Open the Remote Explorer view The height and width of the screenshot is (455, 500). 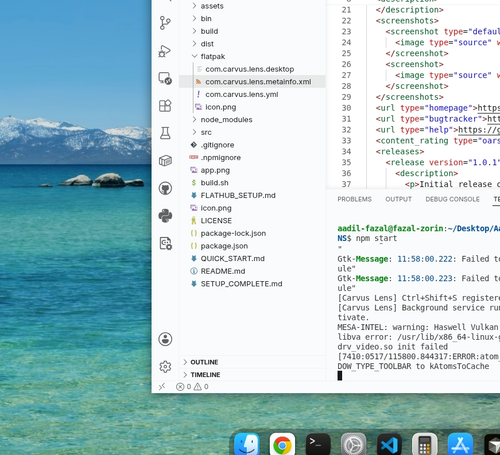tap(165, 78)
